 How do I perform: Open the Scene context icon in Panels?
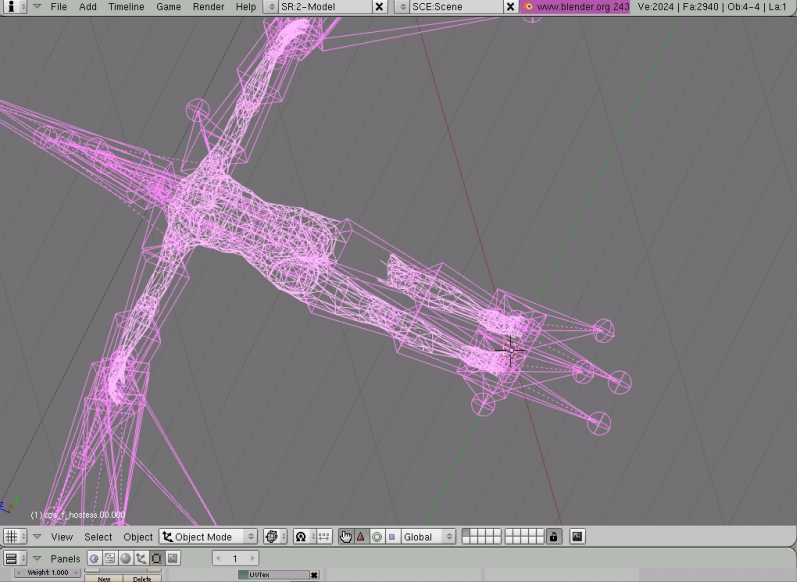pyautogui.click(x=172, y=559)
